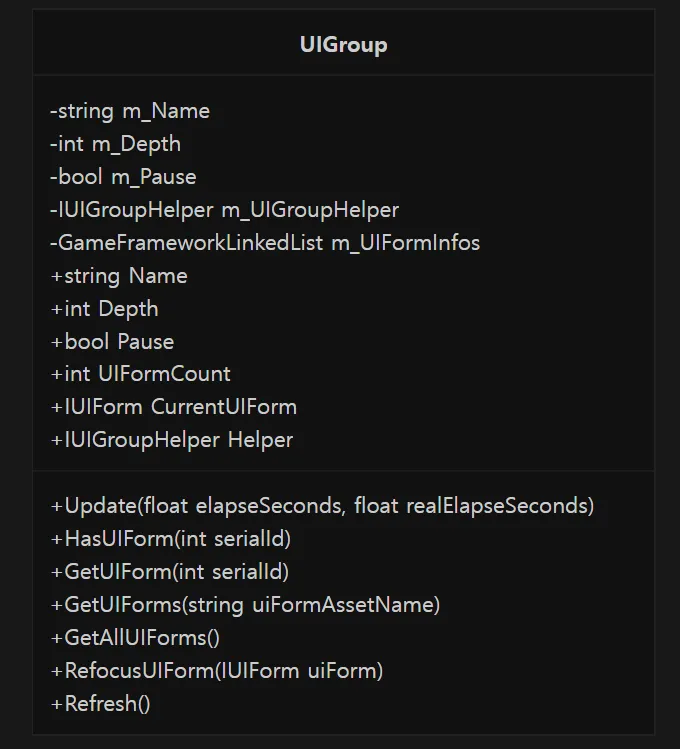
Task: Click the realElapseSeconds parameter text
Action: pos(498,506)
